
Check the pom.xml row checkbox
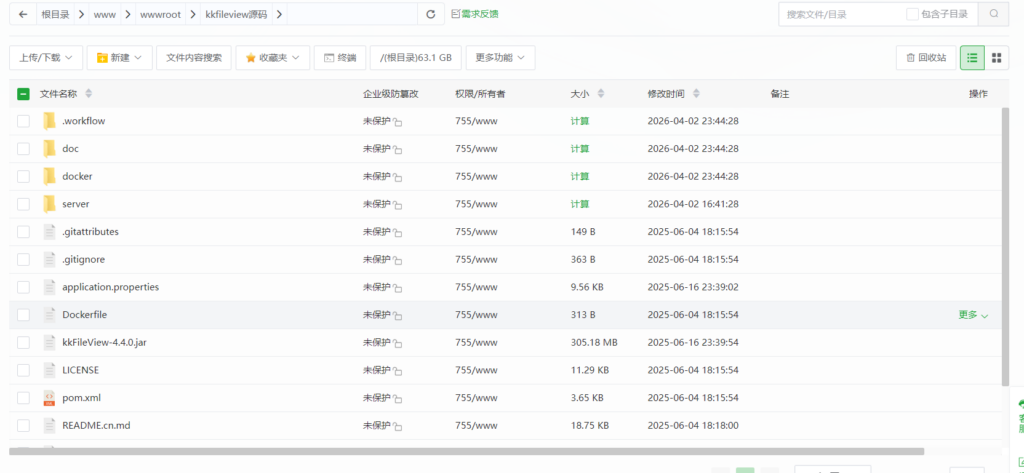[23, 398]
